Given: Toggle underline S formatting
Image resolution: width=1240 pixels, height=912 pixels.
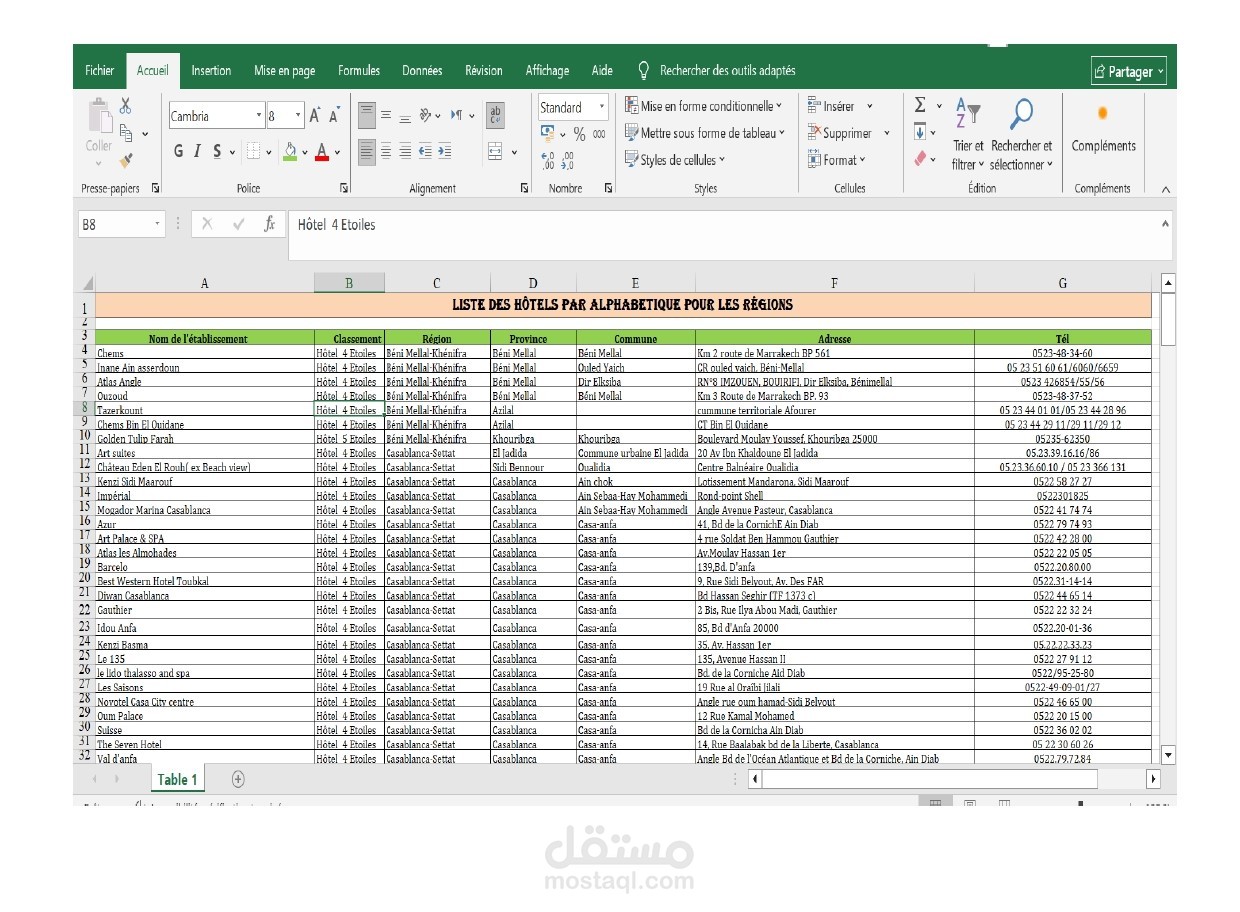Looking at the screenshot, I should pyautogui.click(x=218, y=151).
